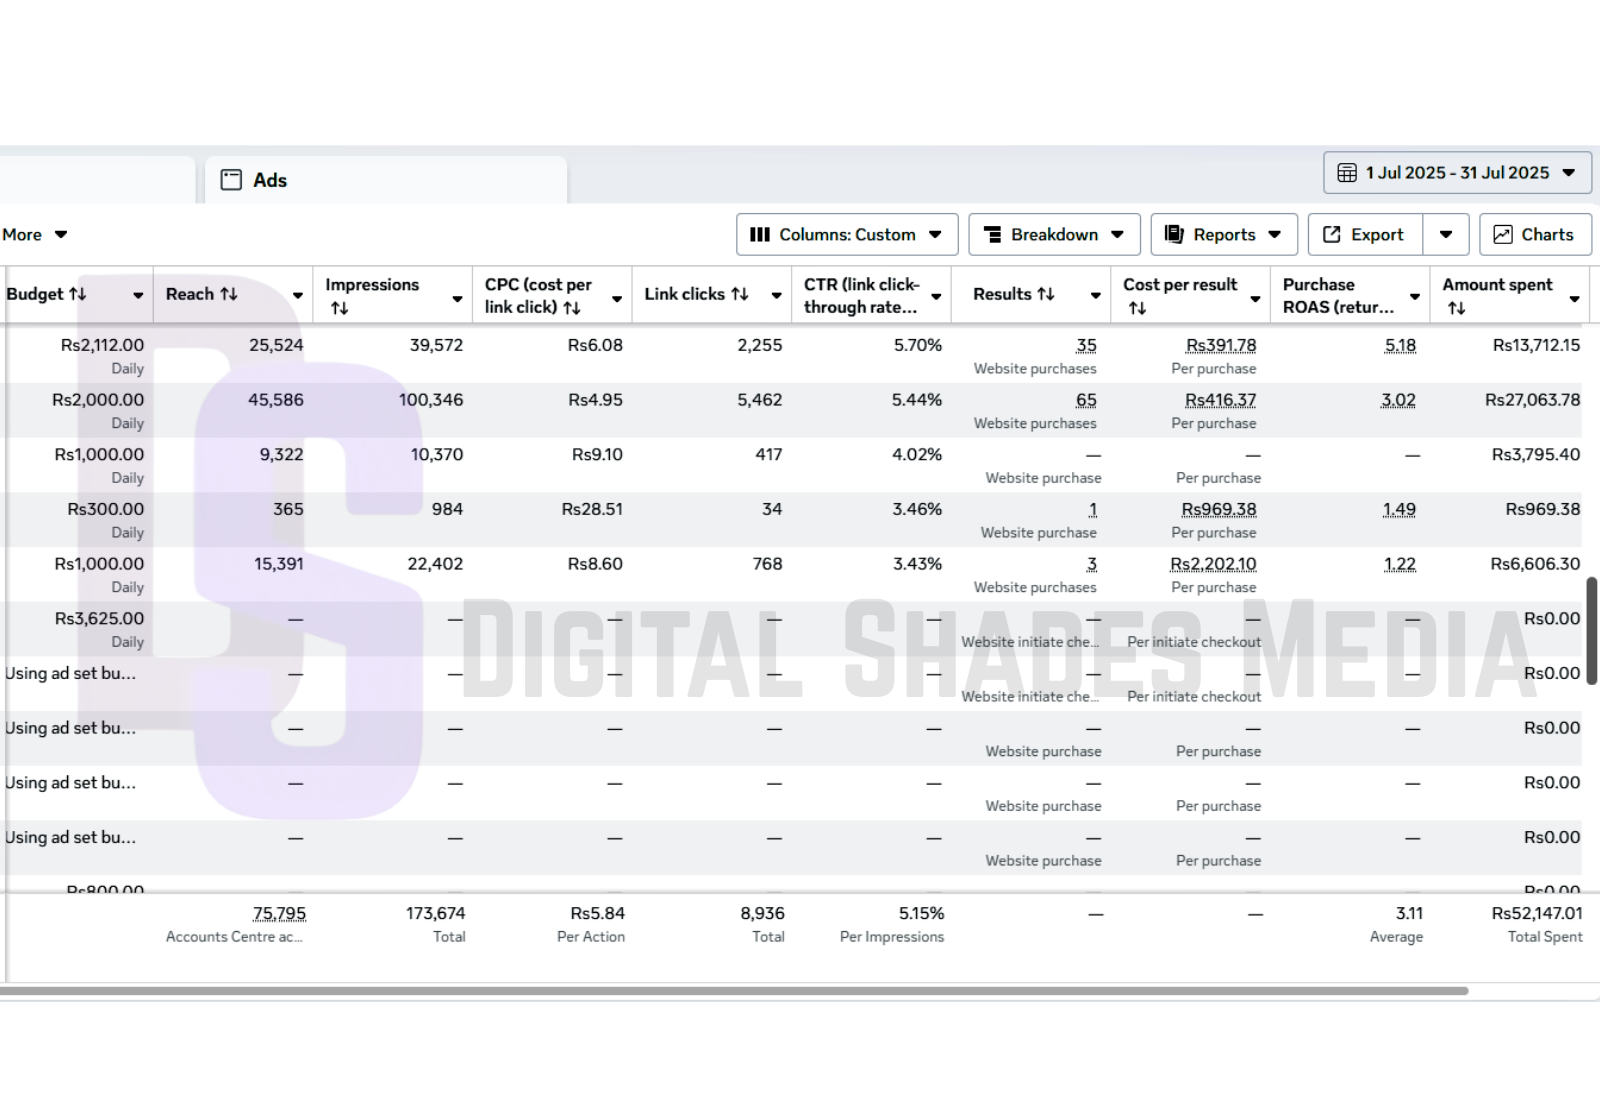Open the More menu

35,235
